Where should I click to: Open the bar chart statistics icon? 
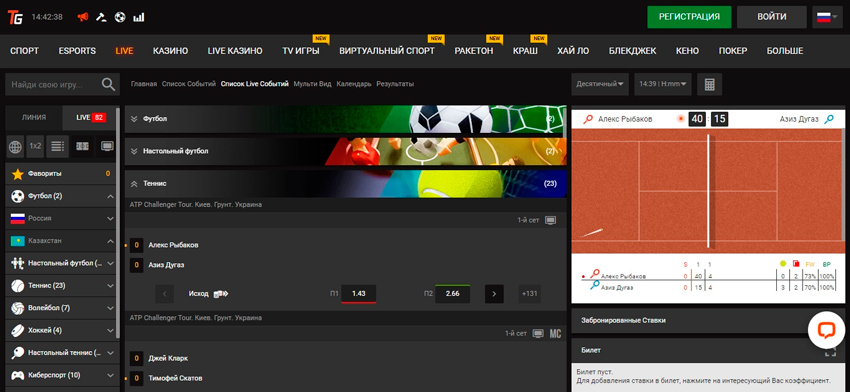point(139,17)
